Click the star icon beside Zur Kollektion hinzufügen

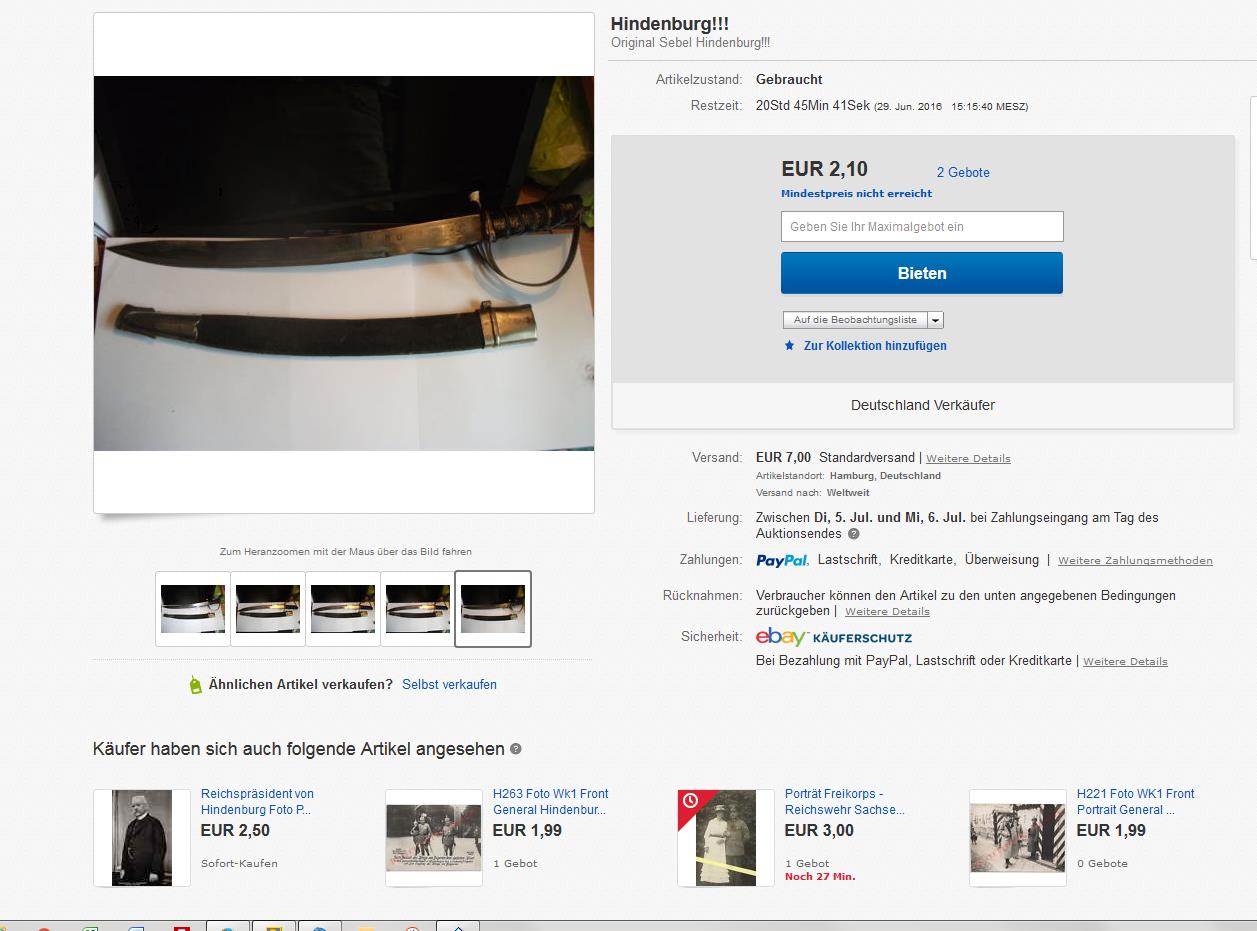point(789,345)
